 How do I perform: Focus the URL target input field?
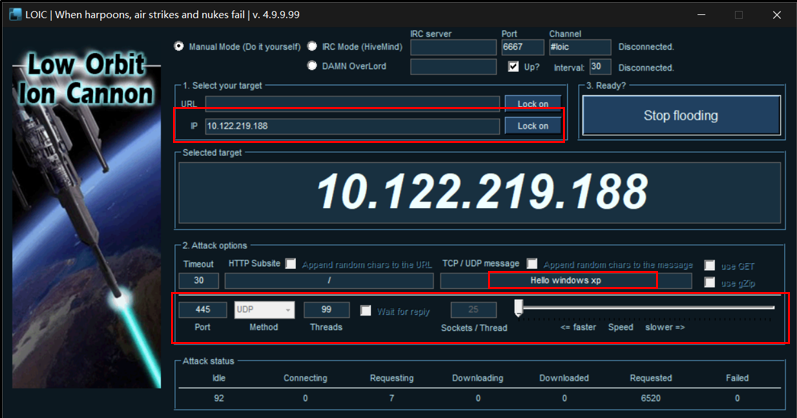pyautogui.click(x=352, y=104)
